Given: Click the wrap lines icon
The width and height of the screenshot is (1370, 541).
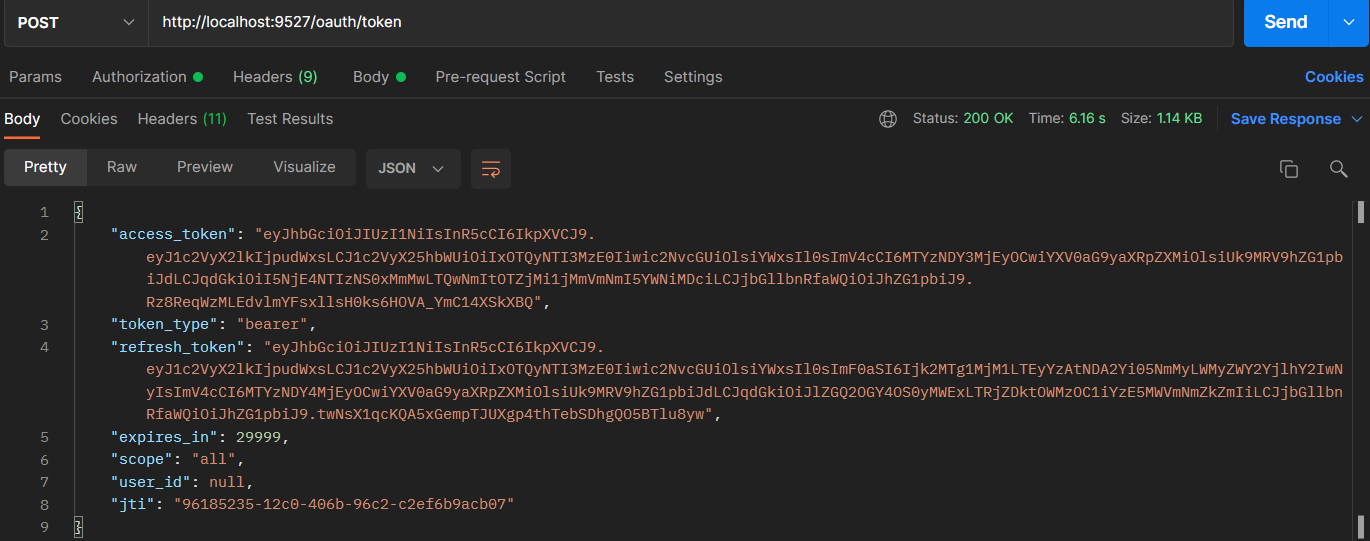Looking at the screenshot, I should (x=491, y=169).
